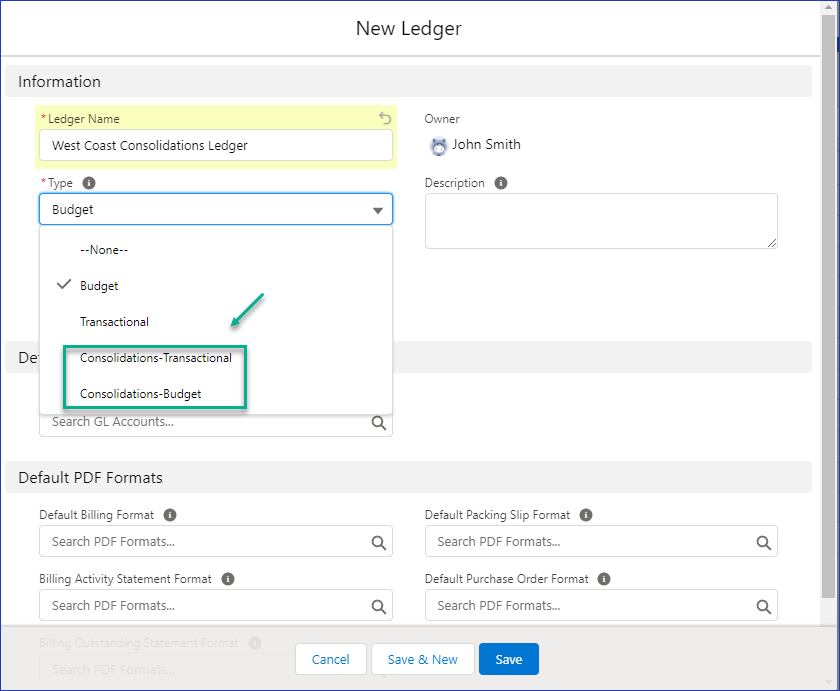Click the Information section header
The height and width of the screenshot is (691, 840).
click(408, 81)
